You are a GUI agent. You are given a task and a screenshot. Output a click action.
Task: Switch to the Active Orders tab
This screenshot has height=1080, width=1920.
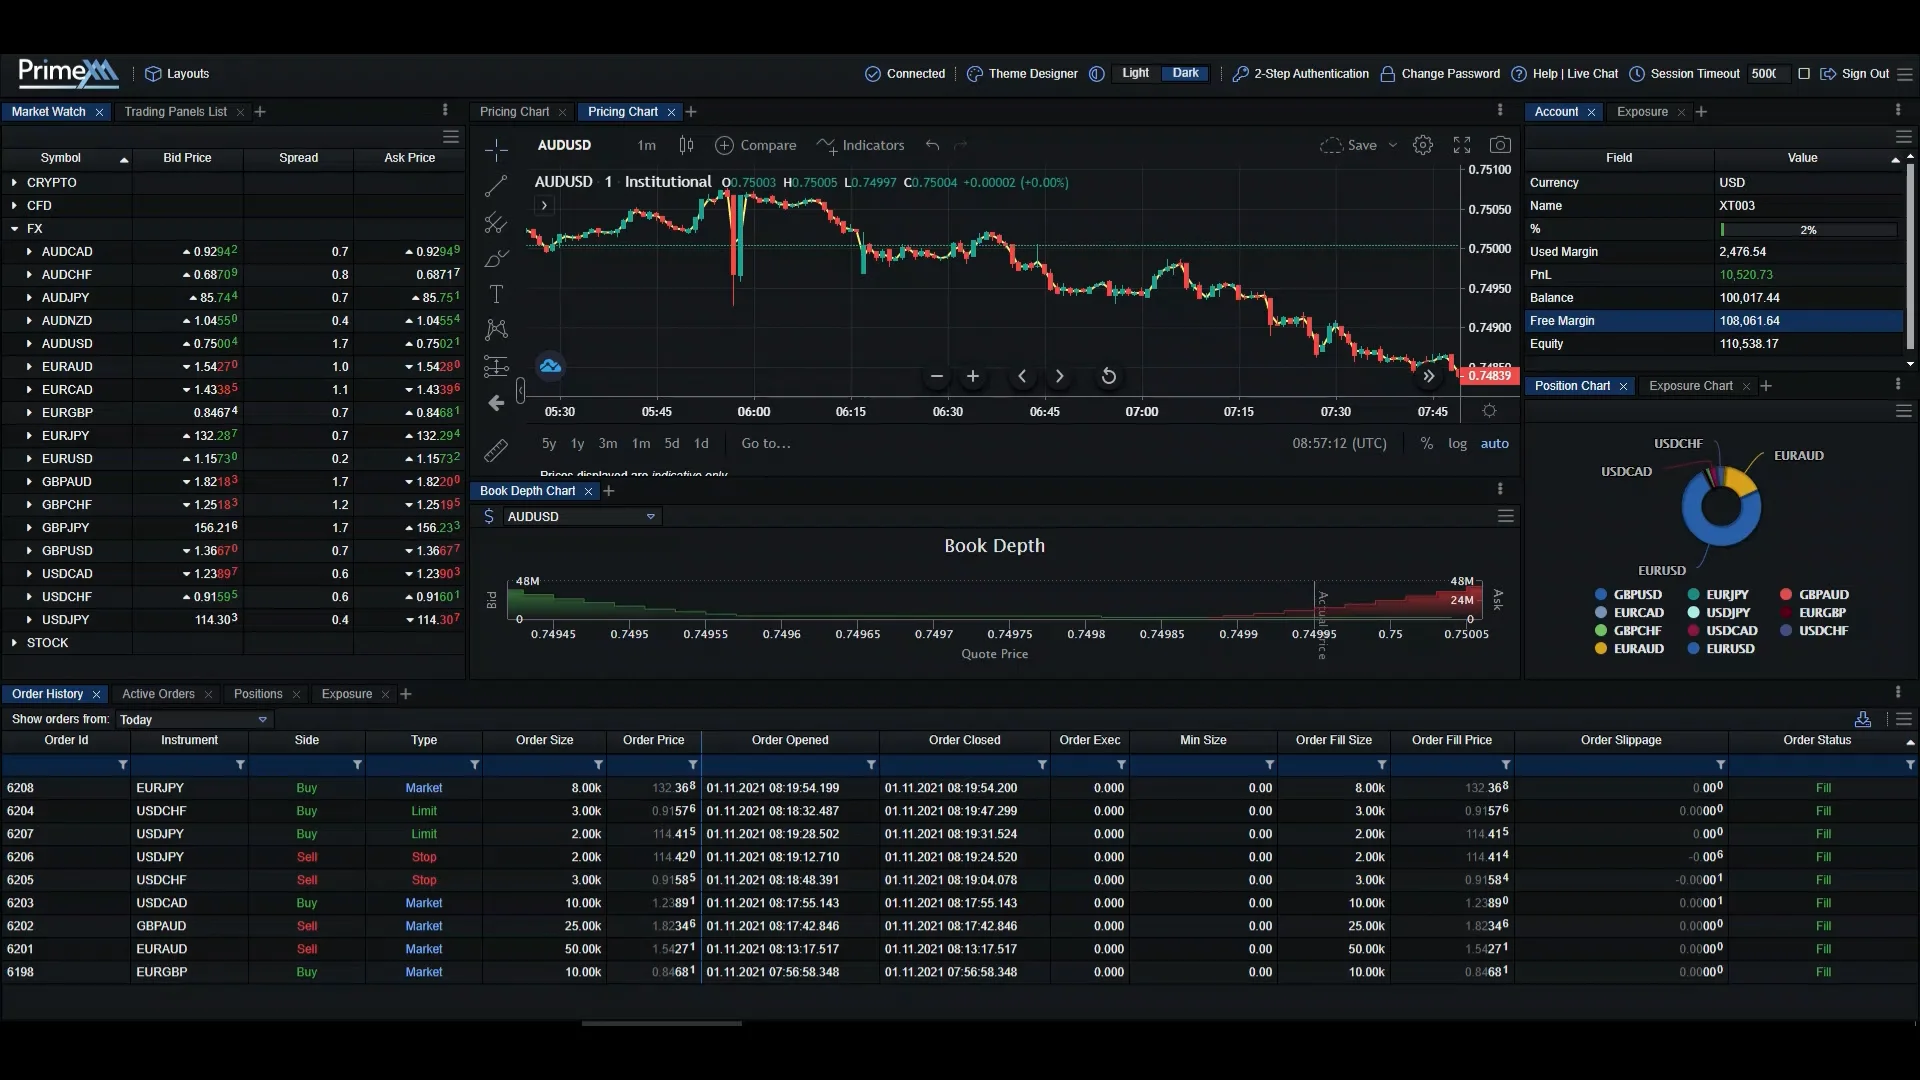coord(156,694)
